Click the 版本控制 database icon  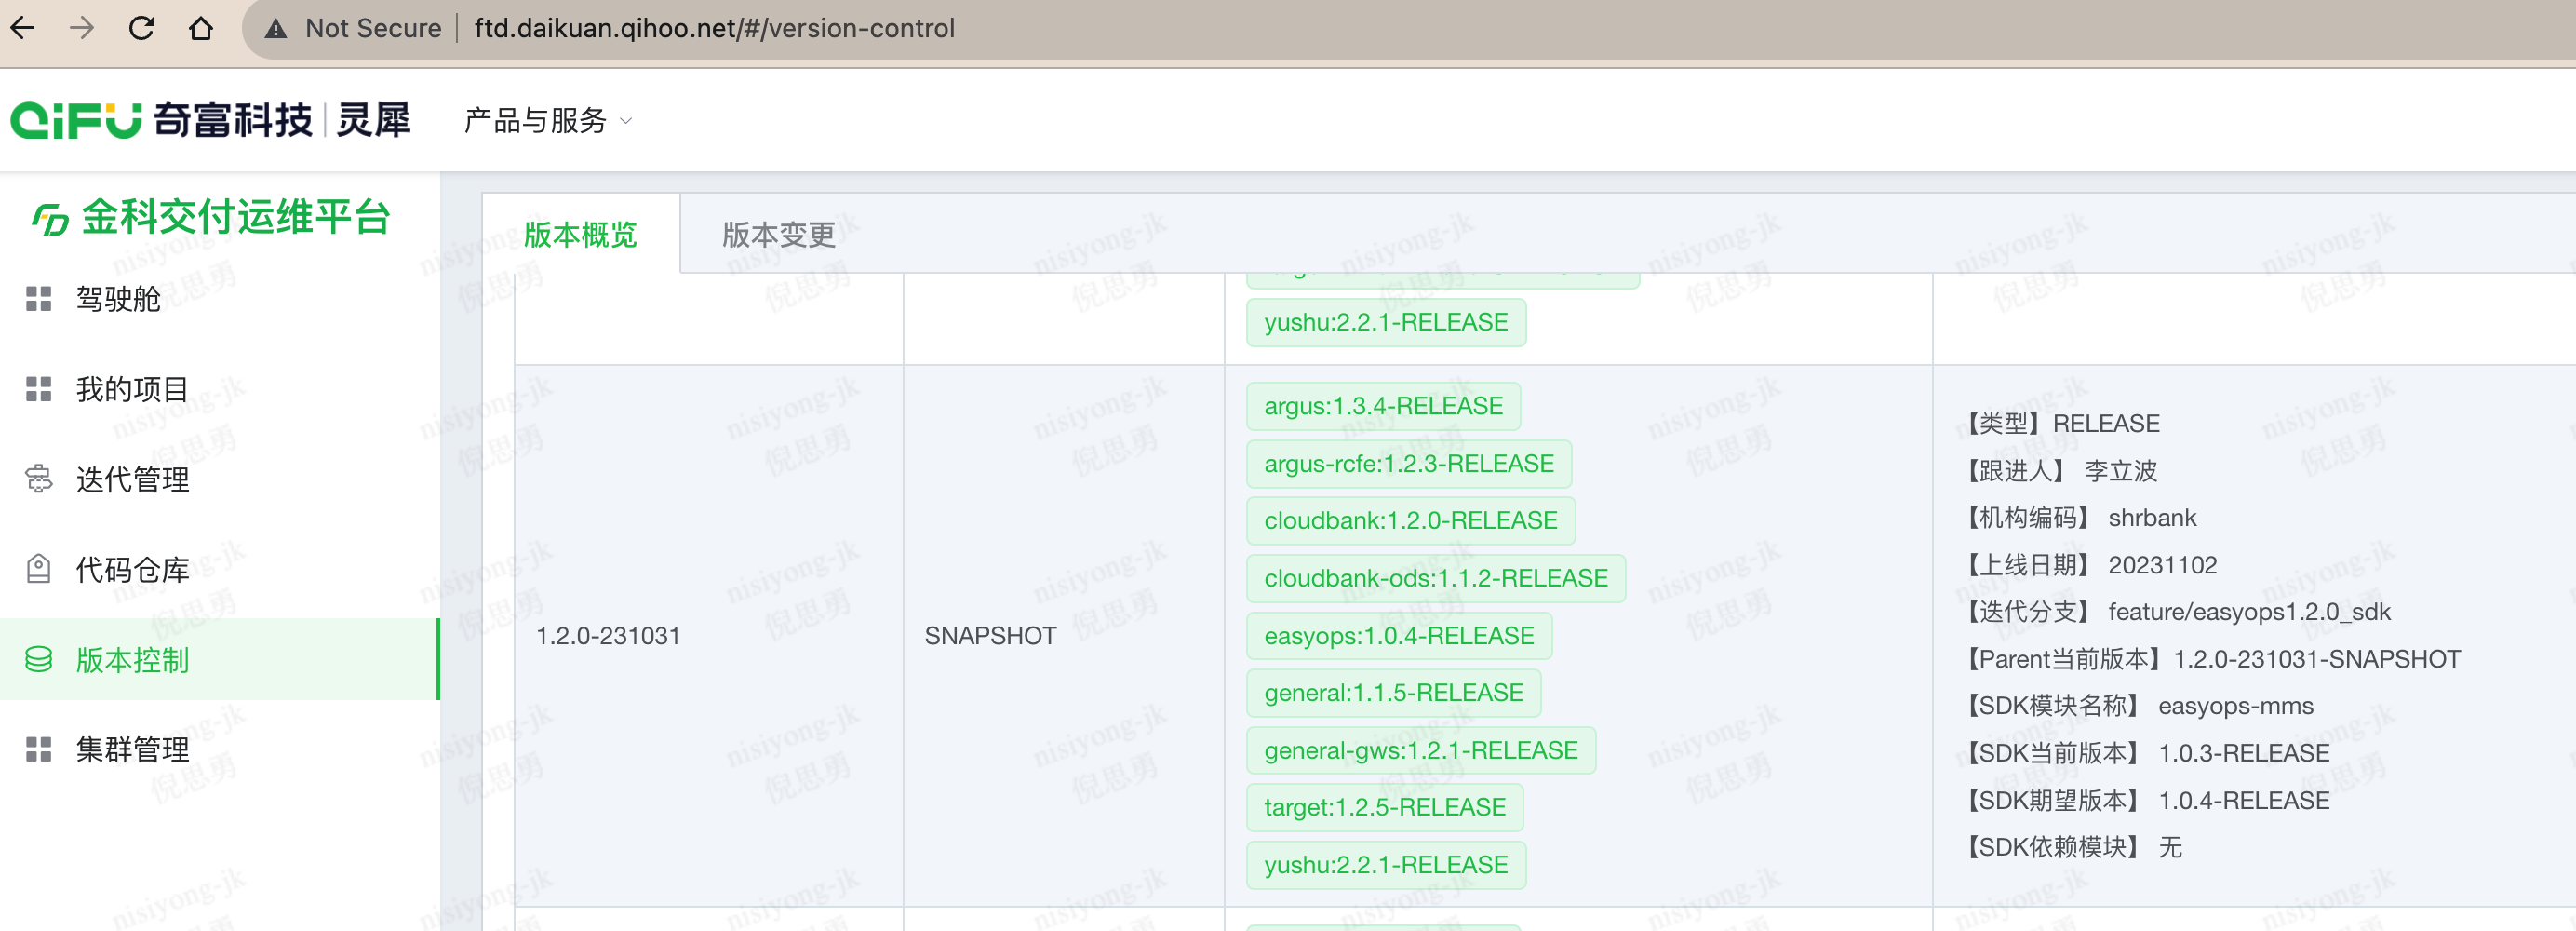tap(39, 660)
